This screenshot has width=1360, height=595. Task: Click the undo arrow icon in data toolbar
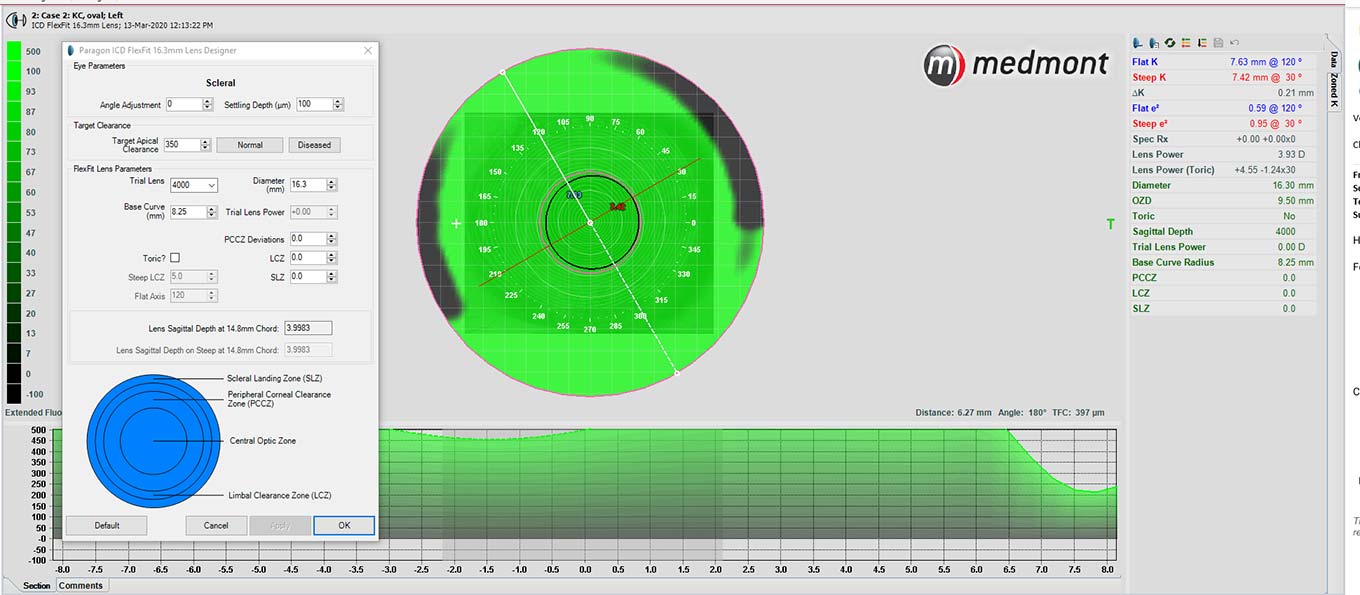(1234, 43)
